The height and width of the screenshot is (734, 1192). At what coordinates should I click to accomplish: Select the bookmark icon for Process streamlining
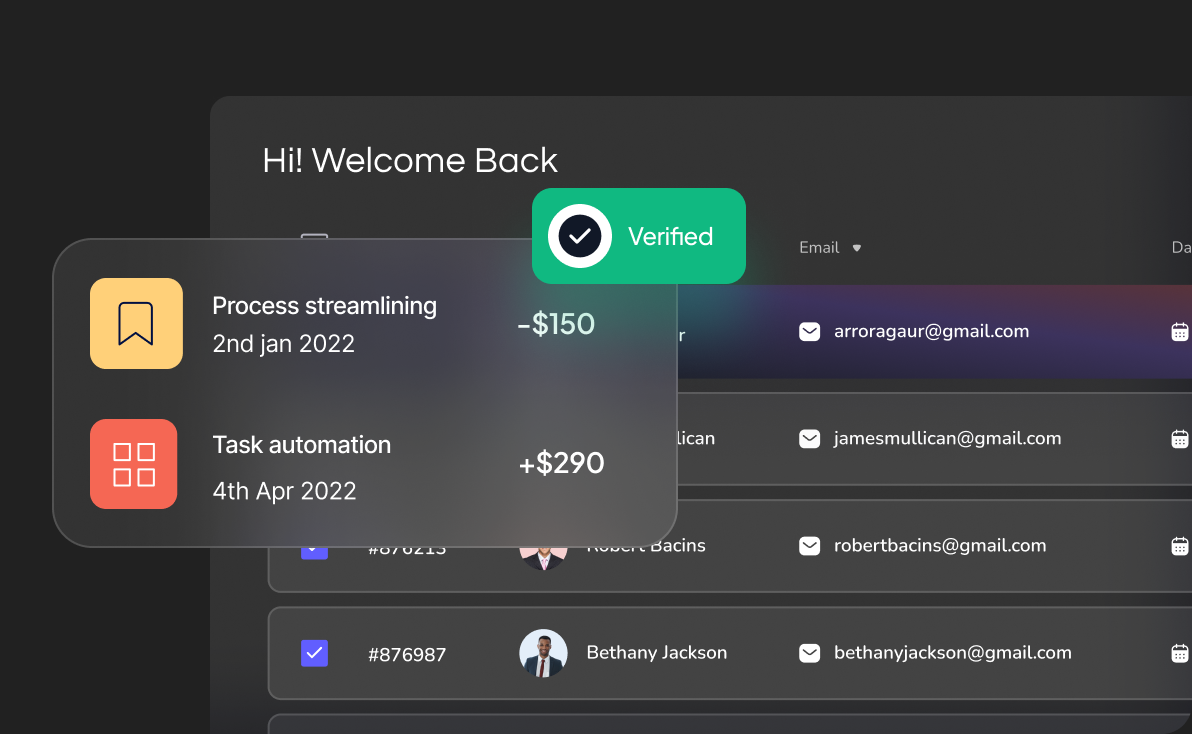(x=136, y=323)
